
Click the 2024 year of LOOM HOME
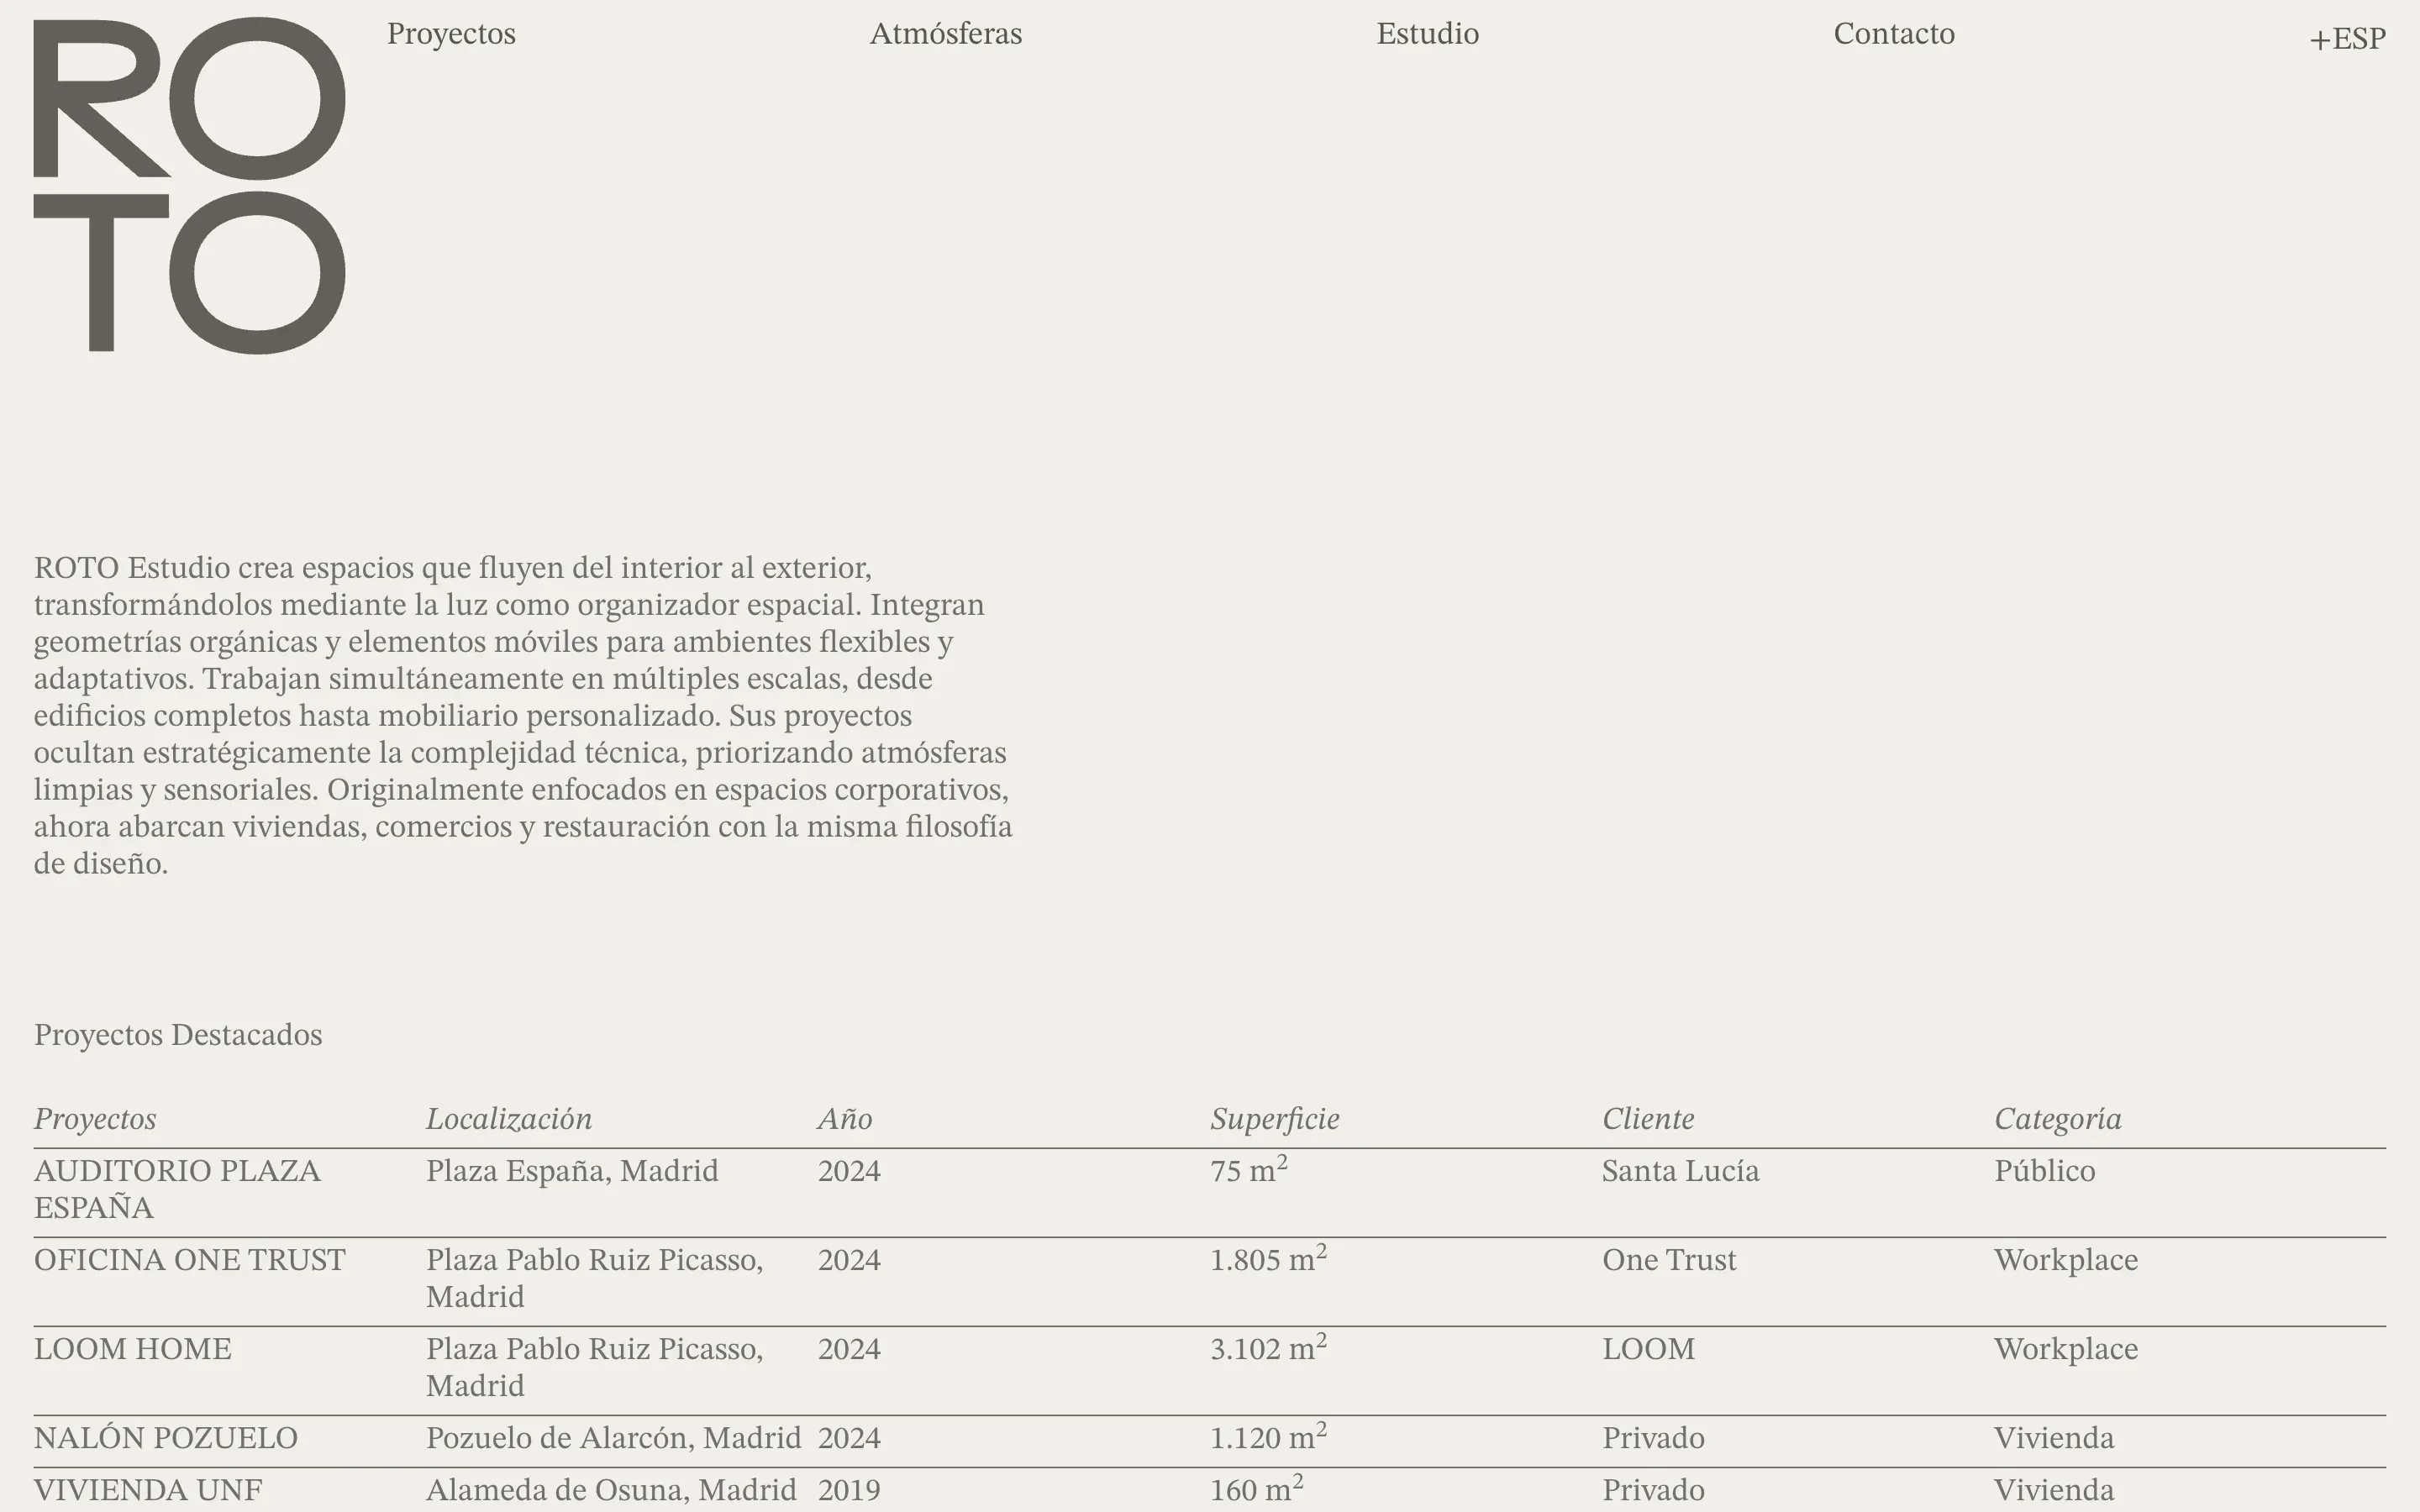[x=849, y=1349]
